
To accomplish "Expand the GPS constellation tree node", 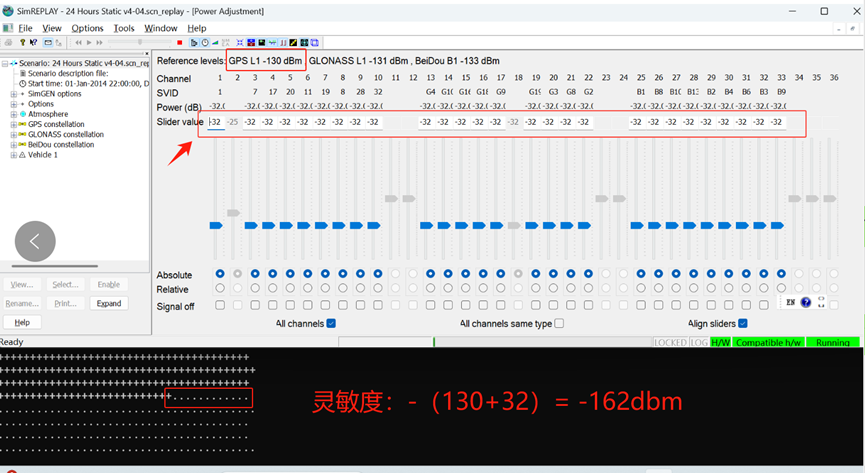I will click(x=12, y=124).
